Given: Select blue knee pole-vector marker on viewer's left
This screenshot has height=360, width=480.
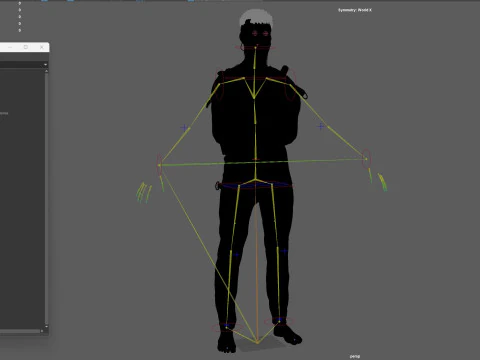Looking at the screenshot, I should coord(236,255).
